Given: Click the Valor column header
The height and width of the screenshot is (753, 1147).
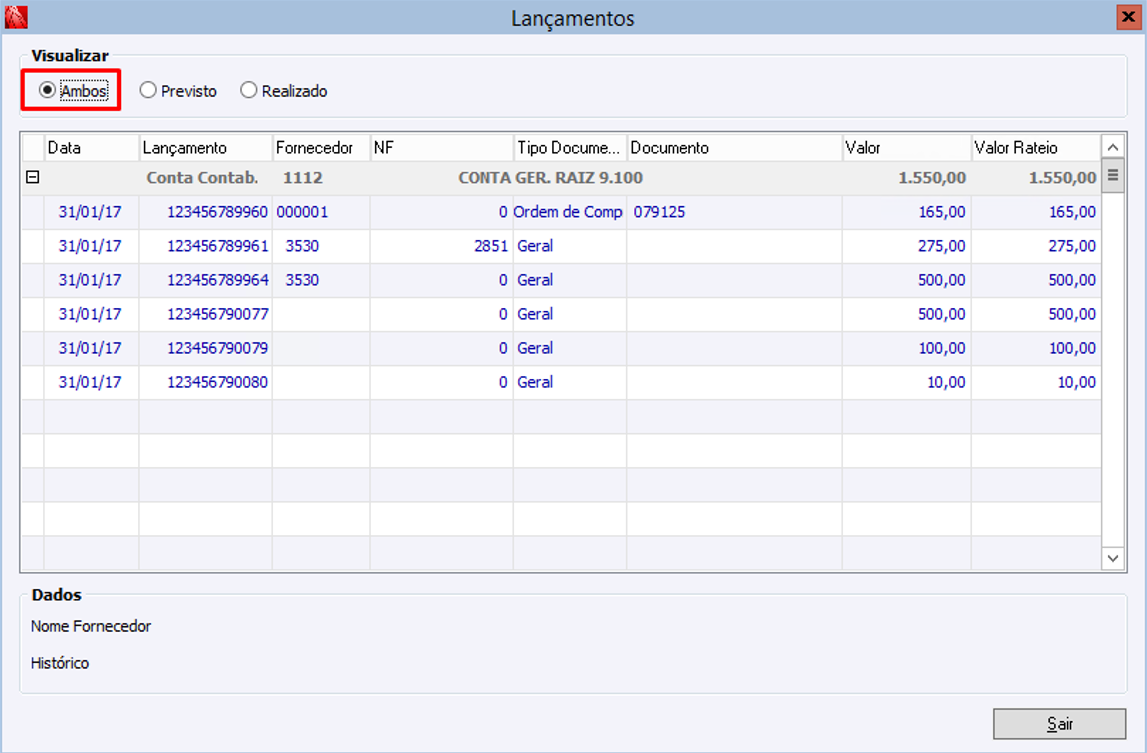Looking at the screenshot, I should point(906,148).
